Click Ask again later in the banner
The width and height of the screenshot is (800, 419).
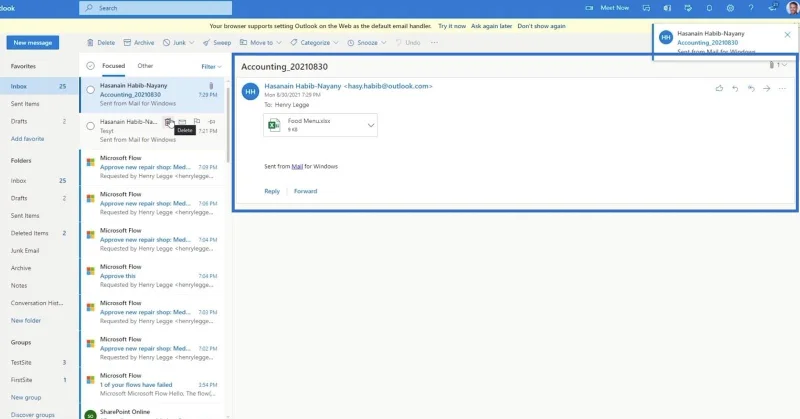click(x=491, y=26)
